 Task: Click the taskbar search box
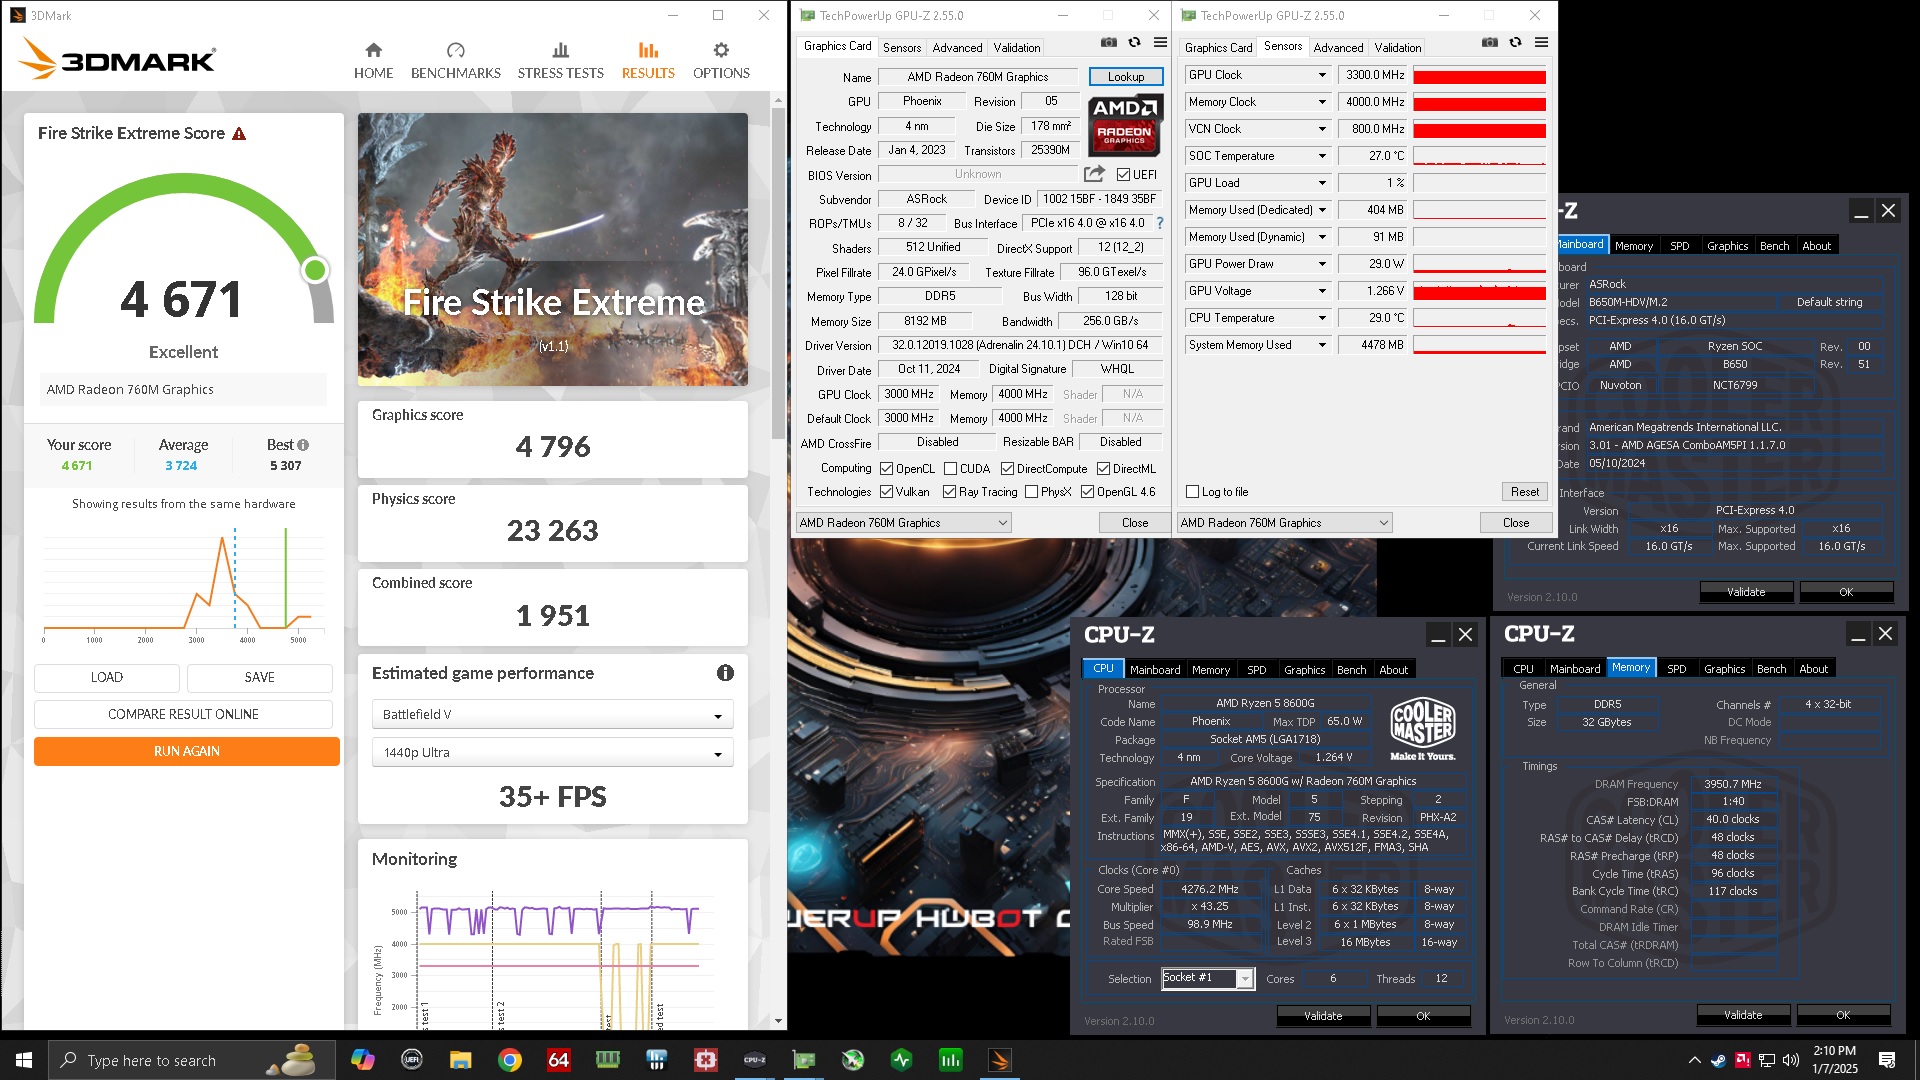click(x=190, y=1060)
